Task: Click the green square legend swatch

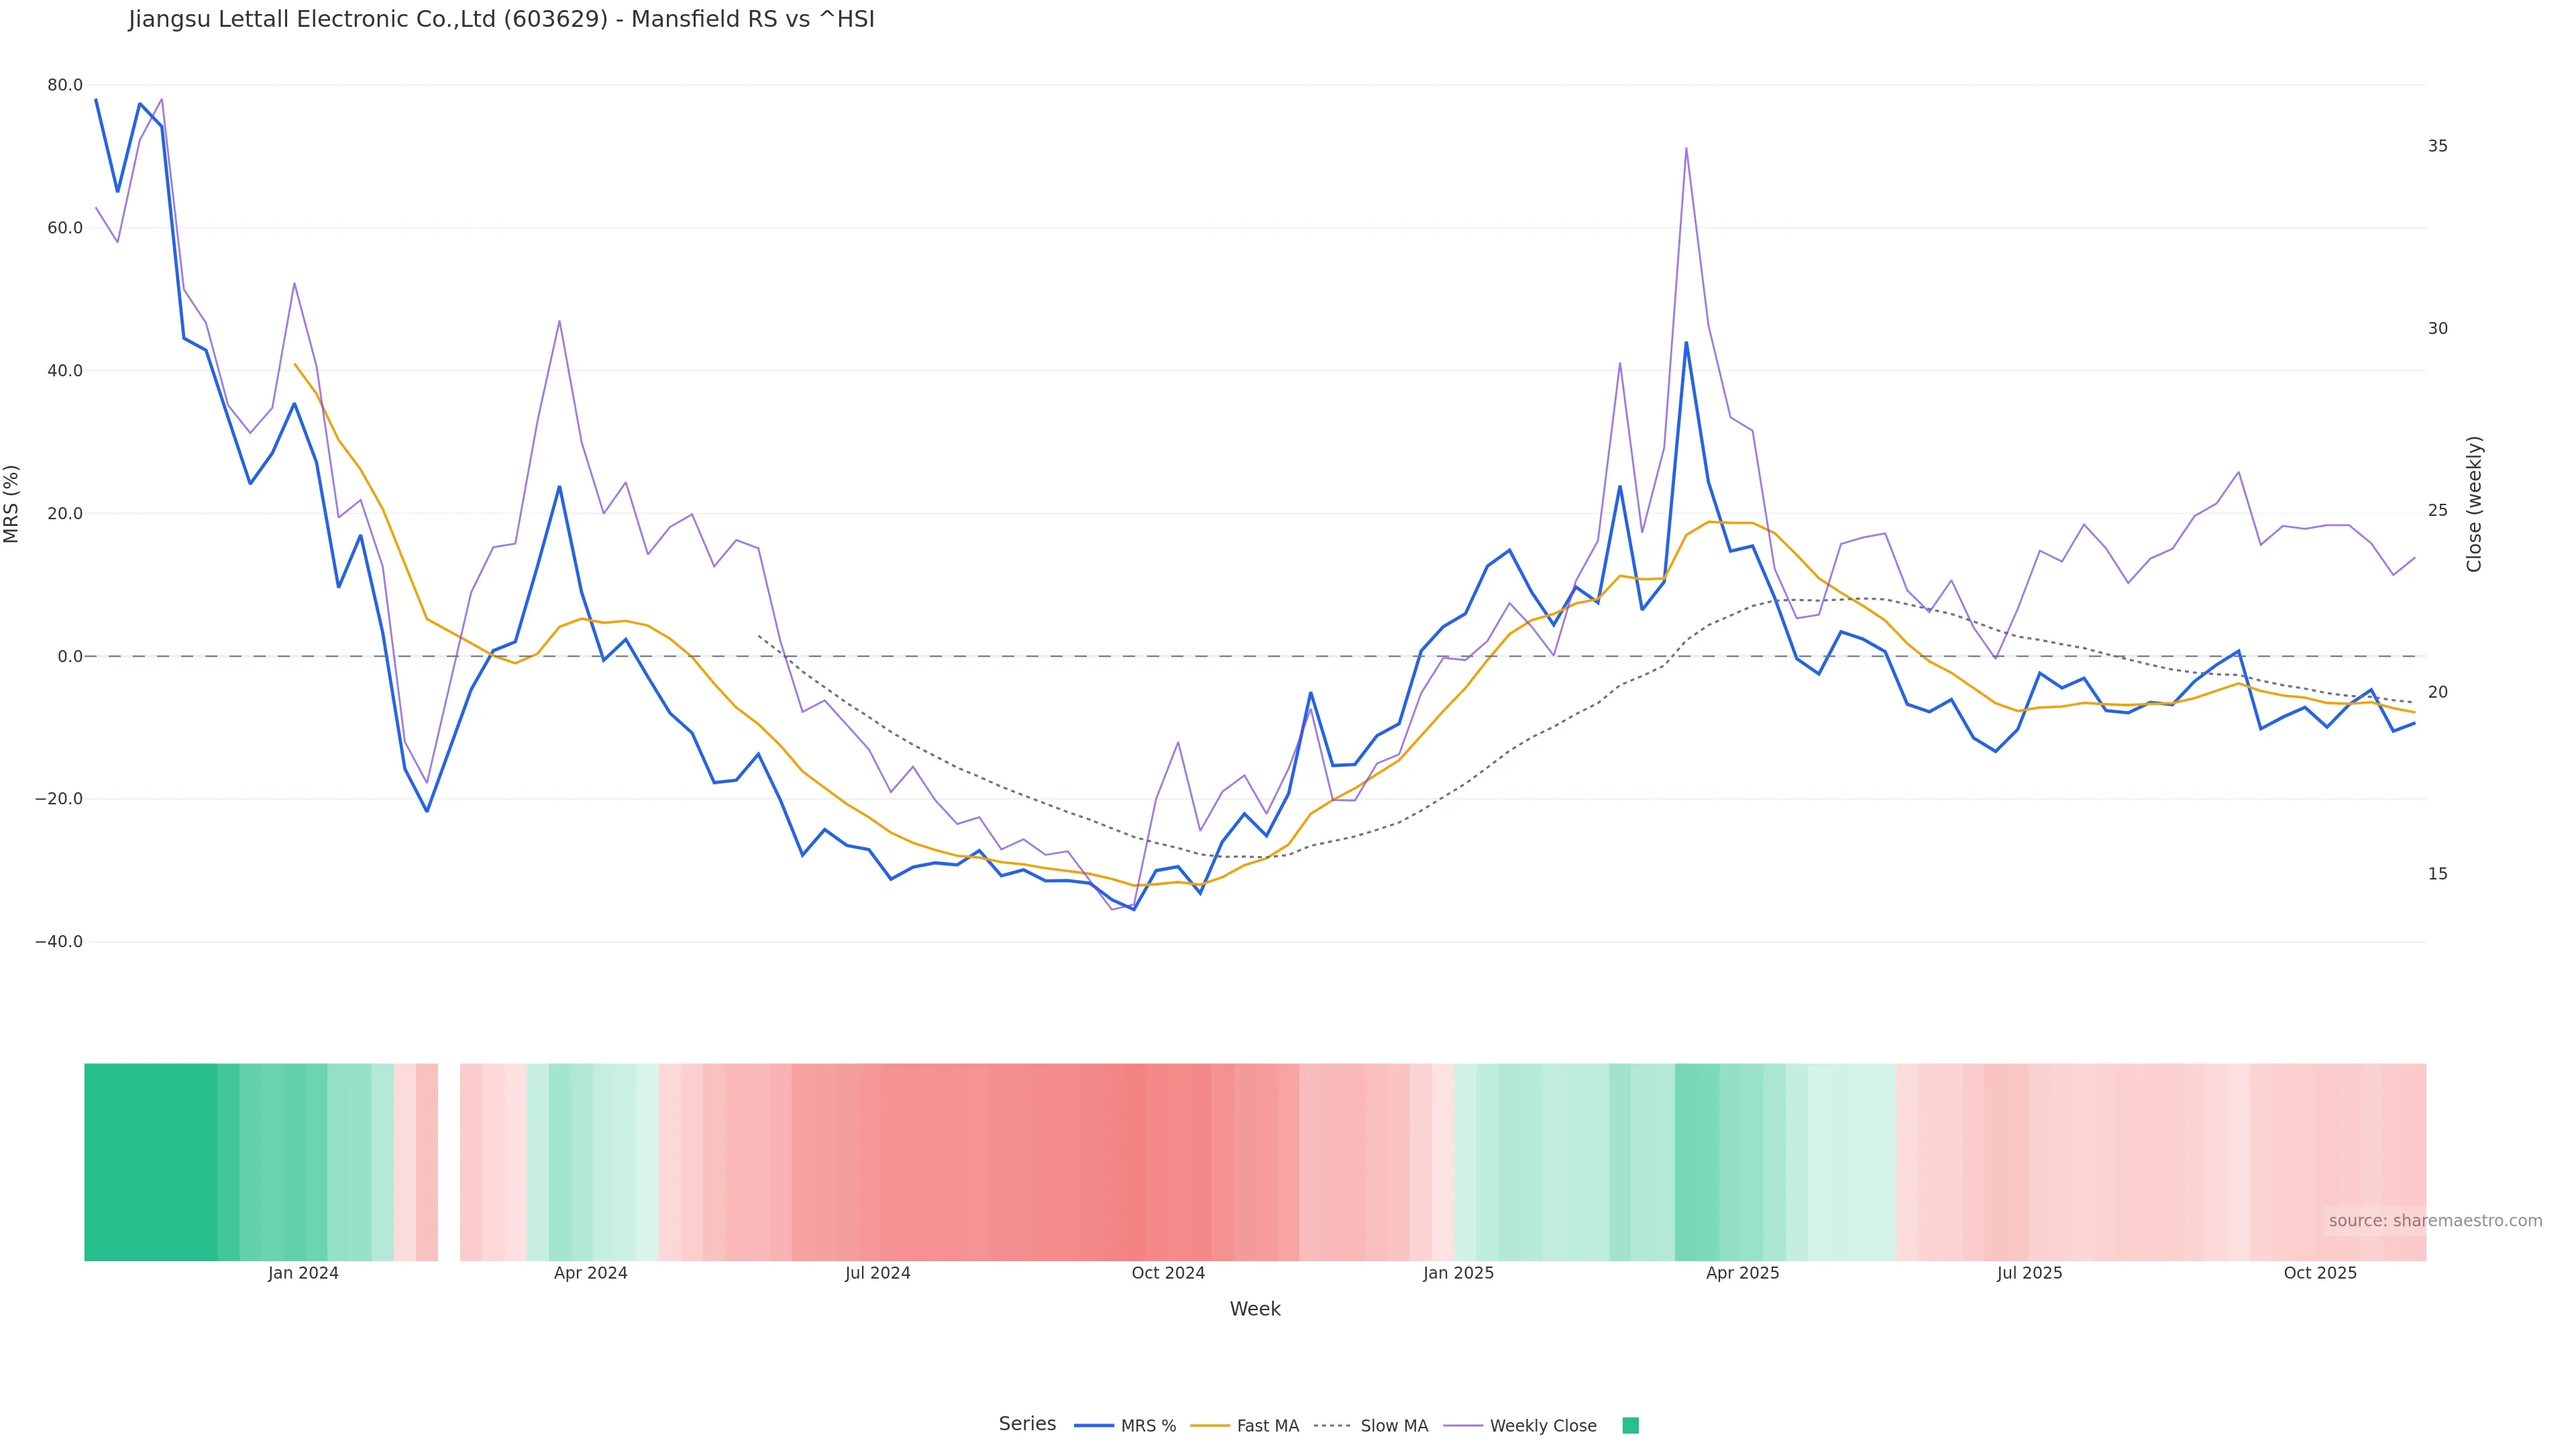Action: coord(1630,1426)
